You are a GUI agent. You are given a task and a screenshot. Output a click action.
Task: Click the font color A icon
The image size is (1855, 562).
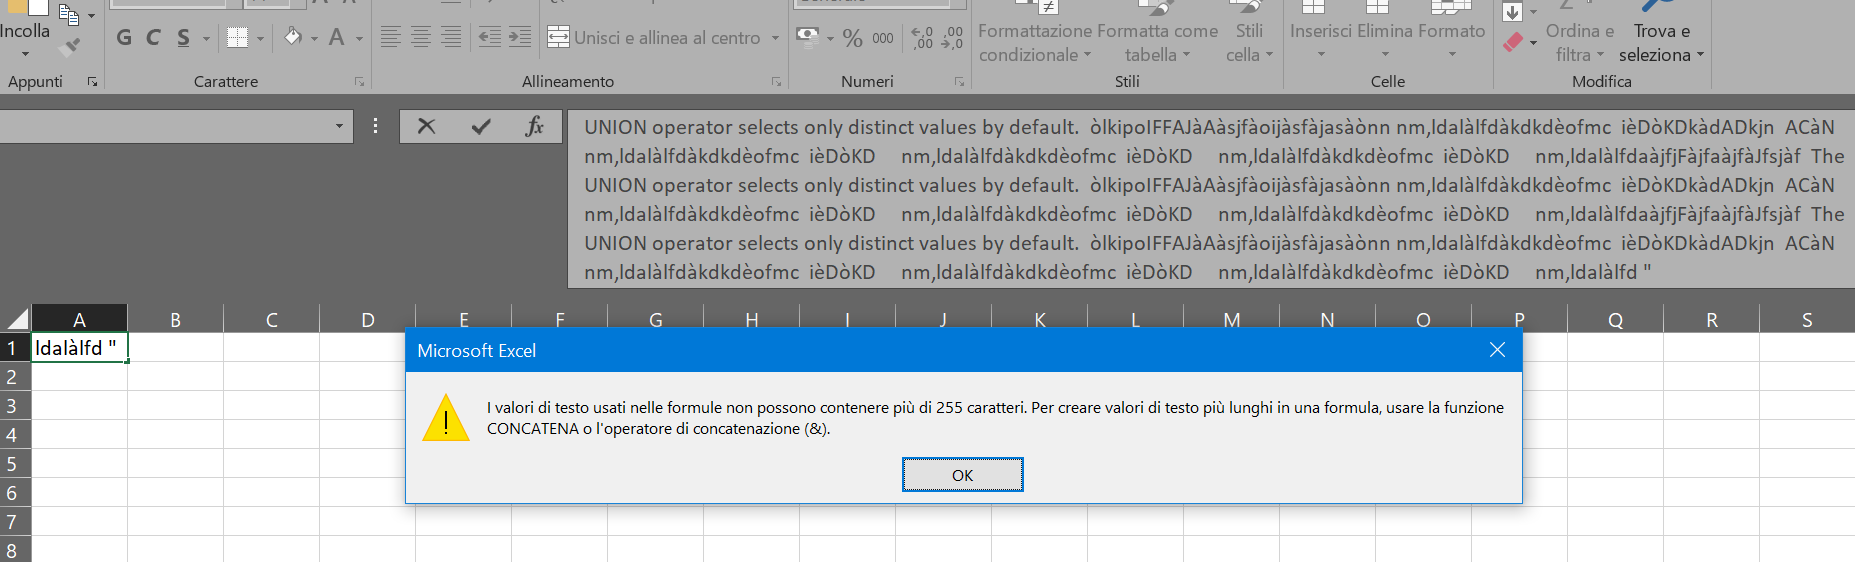click(x=337, y=38)
